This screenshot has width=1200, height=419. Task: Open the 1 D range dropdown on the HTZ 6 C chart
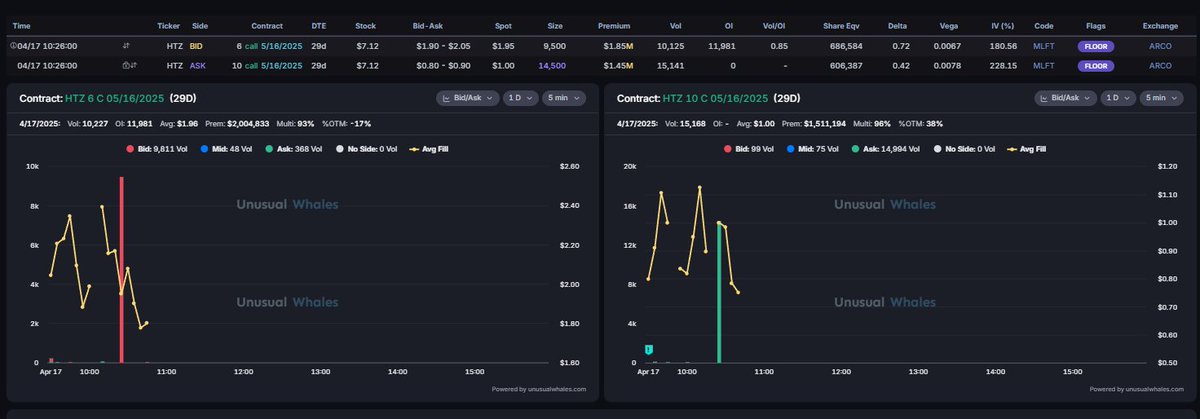coord(520,98)
